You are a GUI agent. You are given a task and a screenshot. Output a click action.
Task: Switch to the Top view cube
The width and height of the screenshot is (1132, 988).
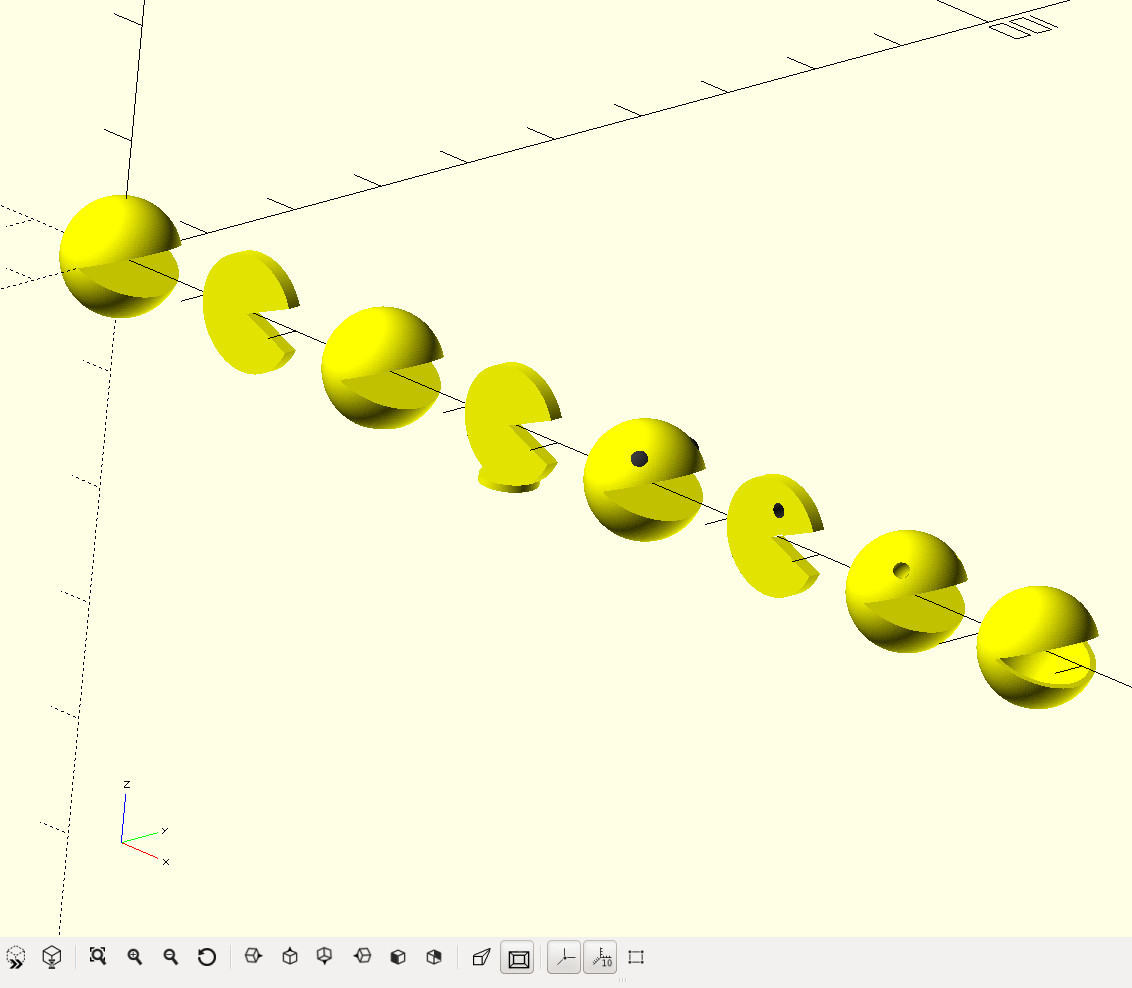pos(289,956)
